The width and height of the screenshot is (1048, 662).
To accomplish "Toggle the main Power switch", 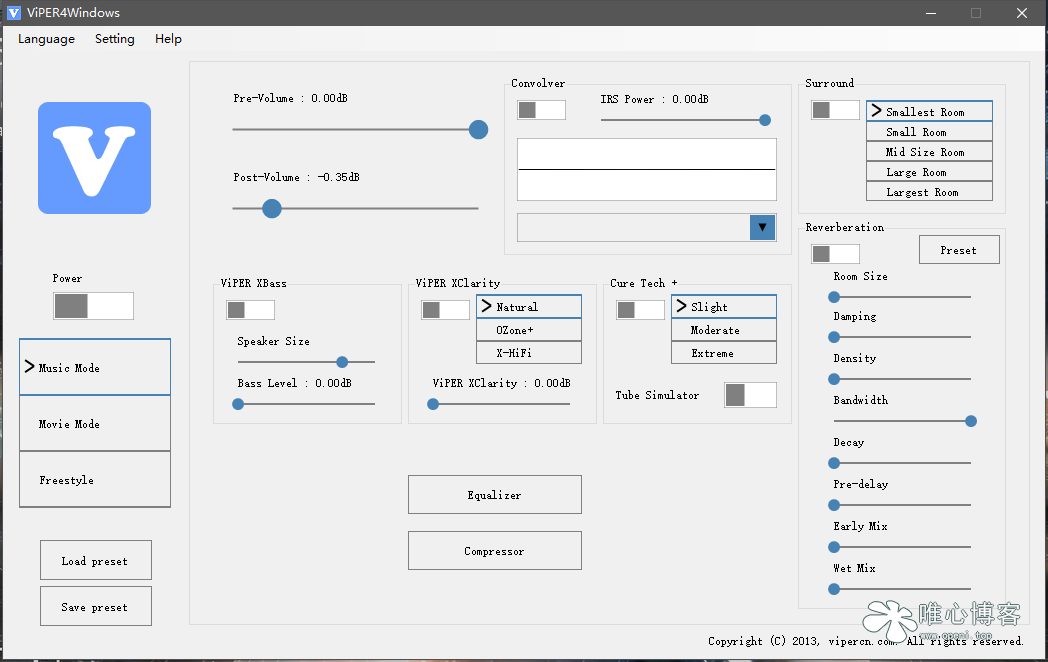I will click(94, 306).
